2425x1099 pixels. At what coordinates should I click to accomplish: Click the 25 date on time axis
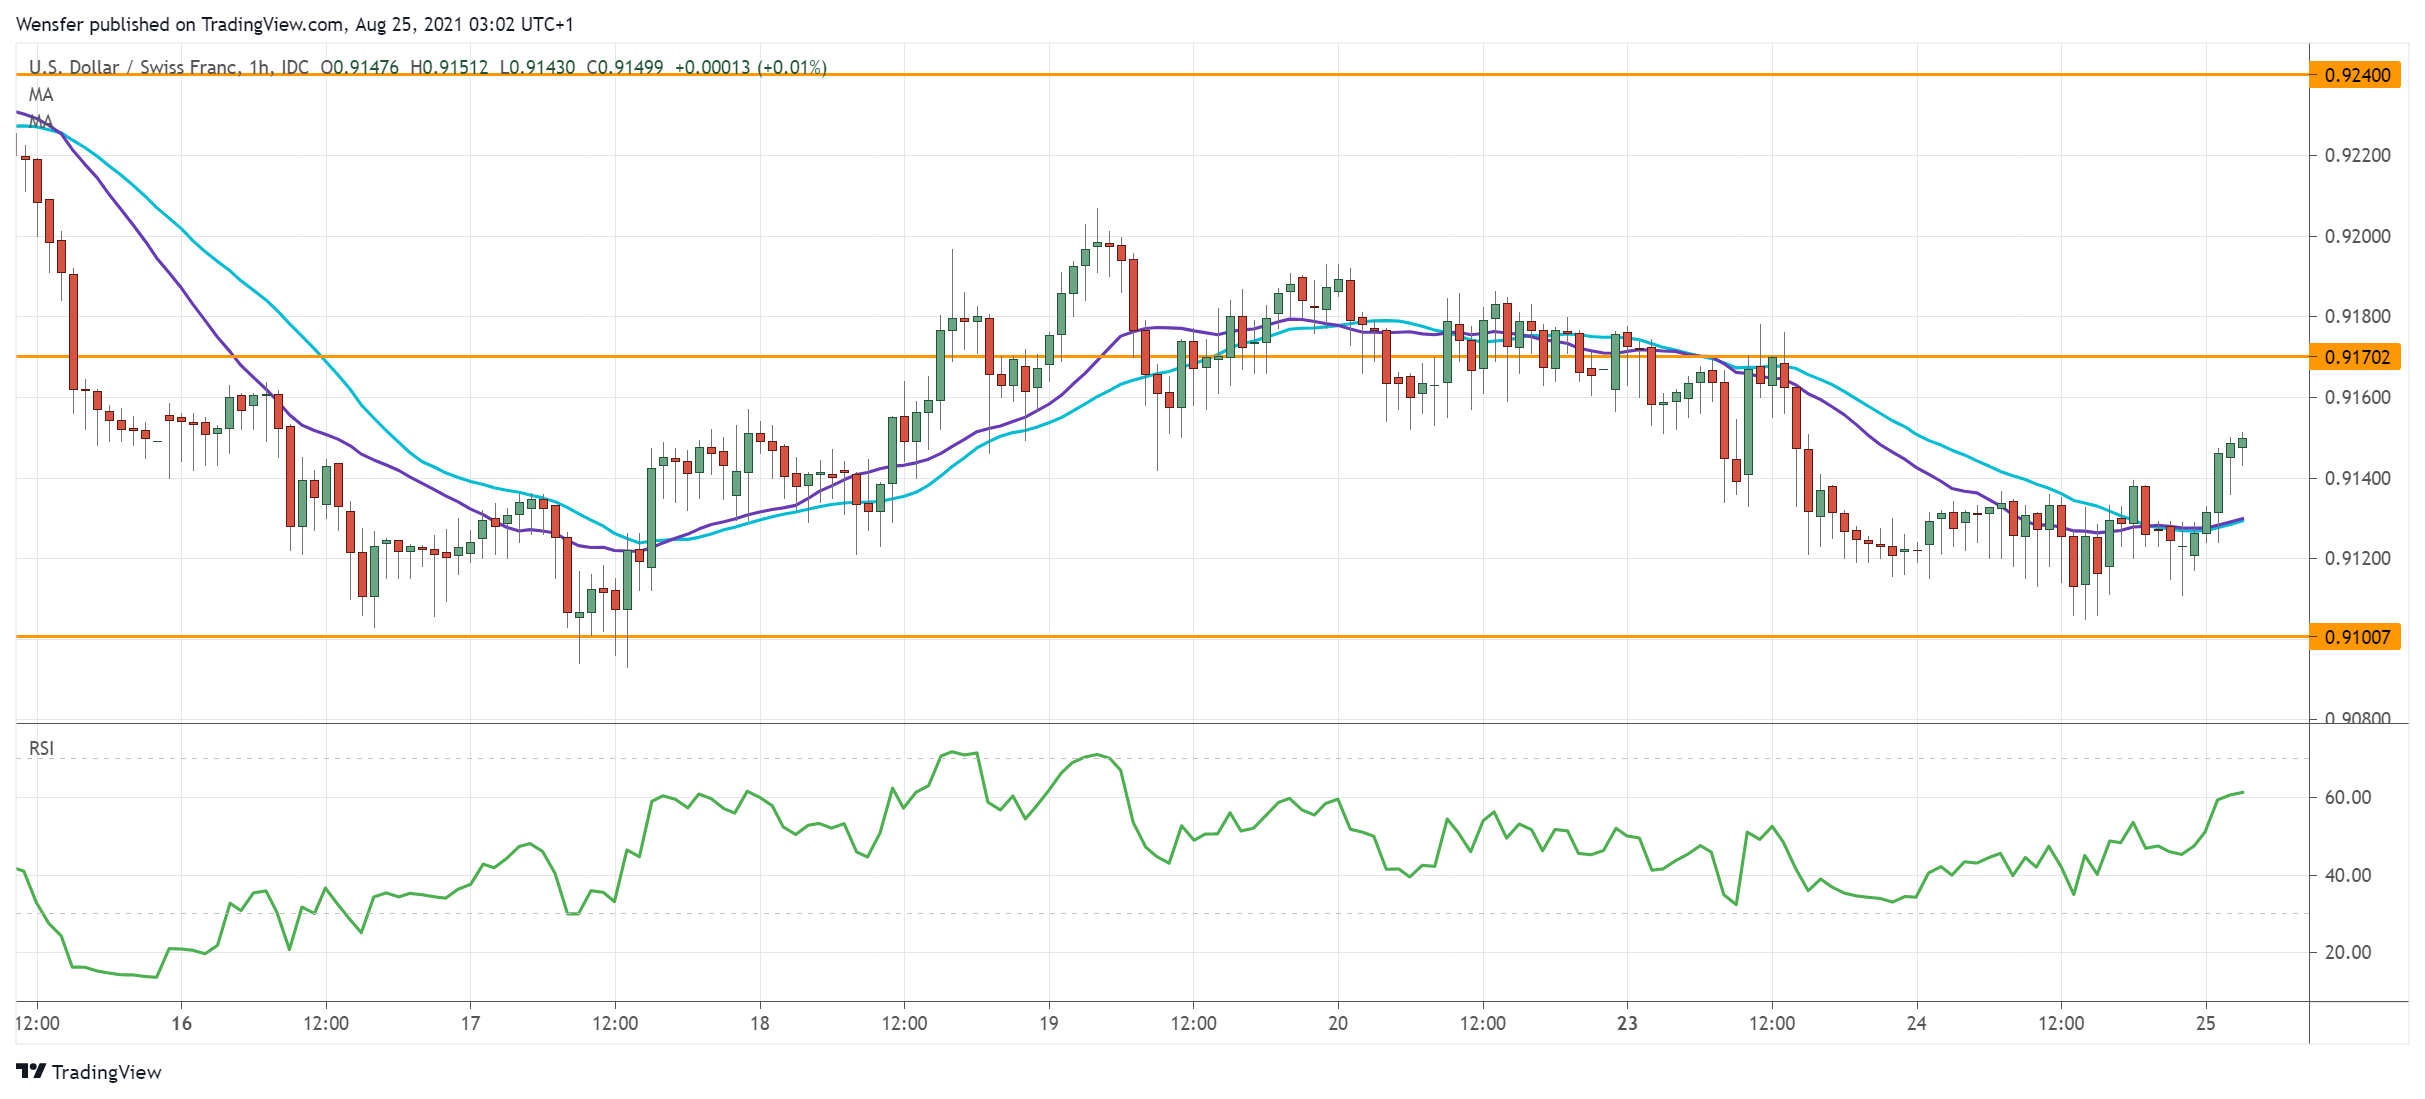click(2205, 1023)
